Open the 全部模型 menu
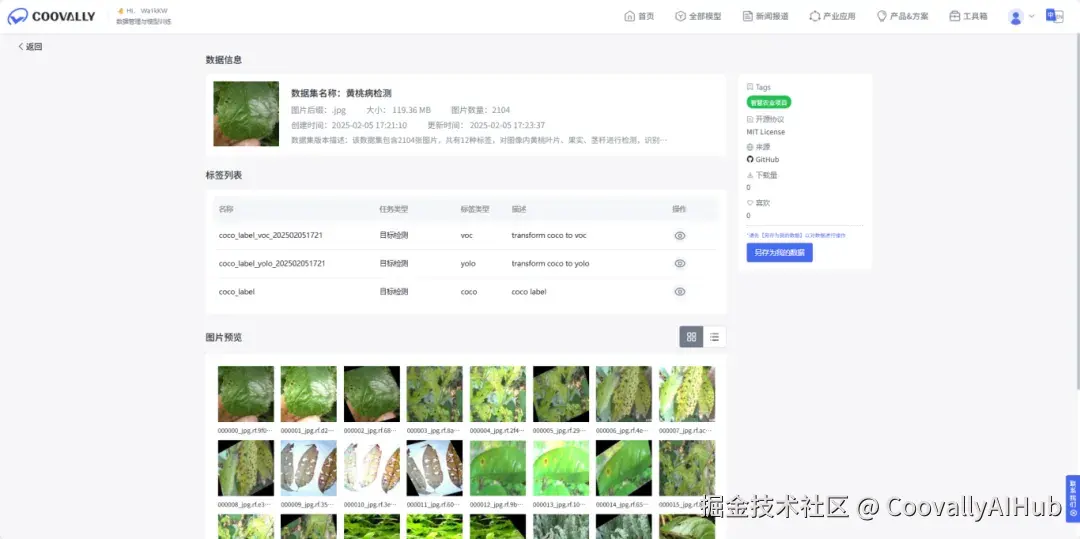 (x=698, y=16)
